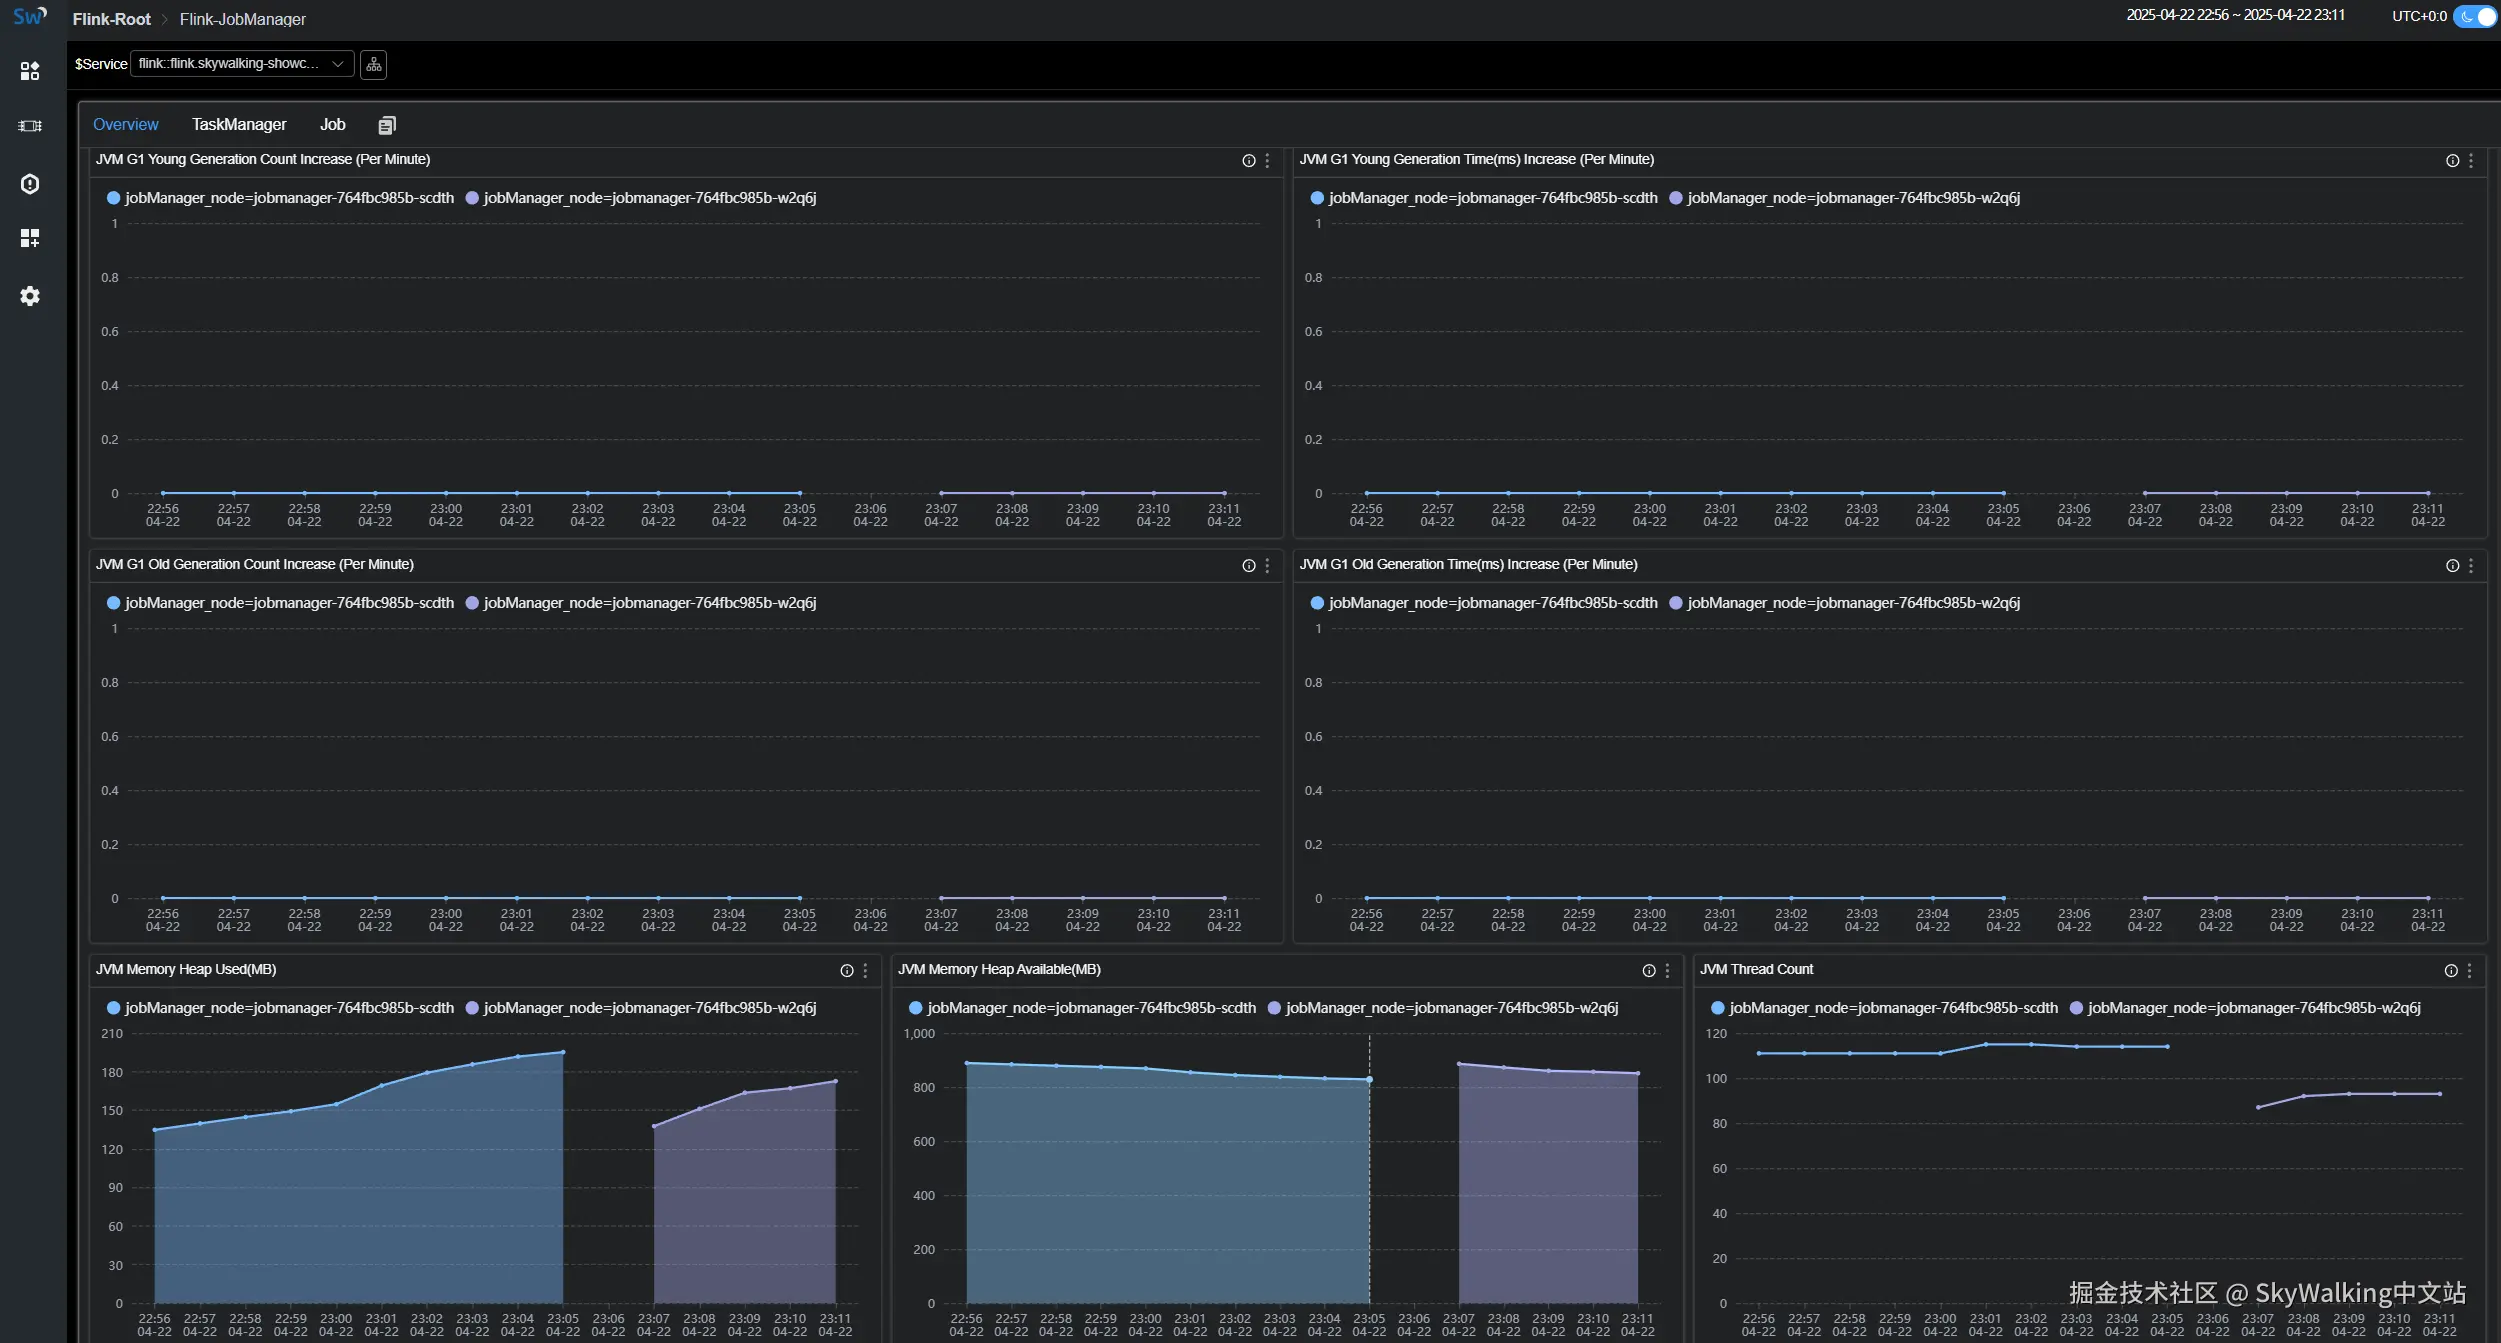Open the date range picker at top right

point(2234,15)
